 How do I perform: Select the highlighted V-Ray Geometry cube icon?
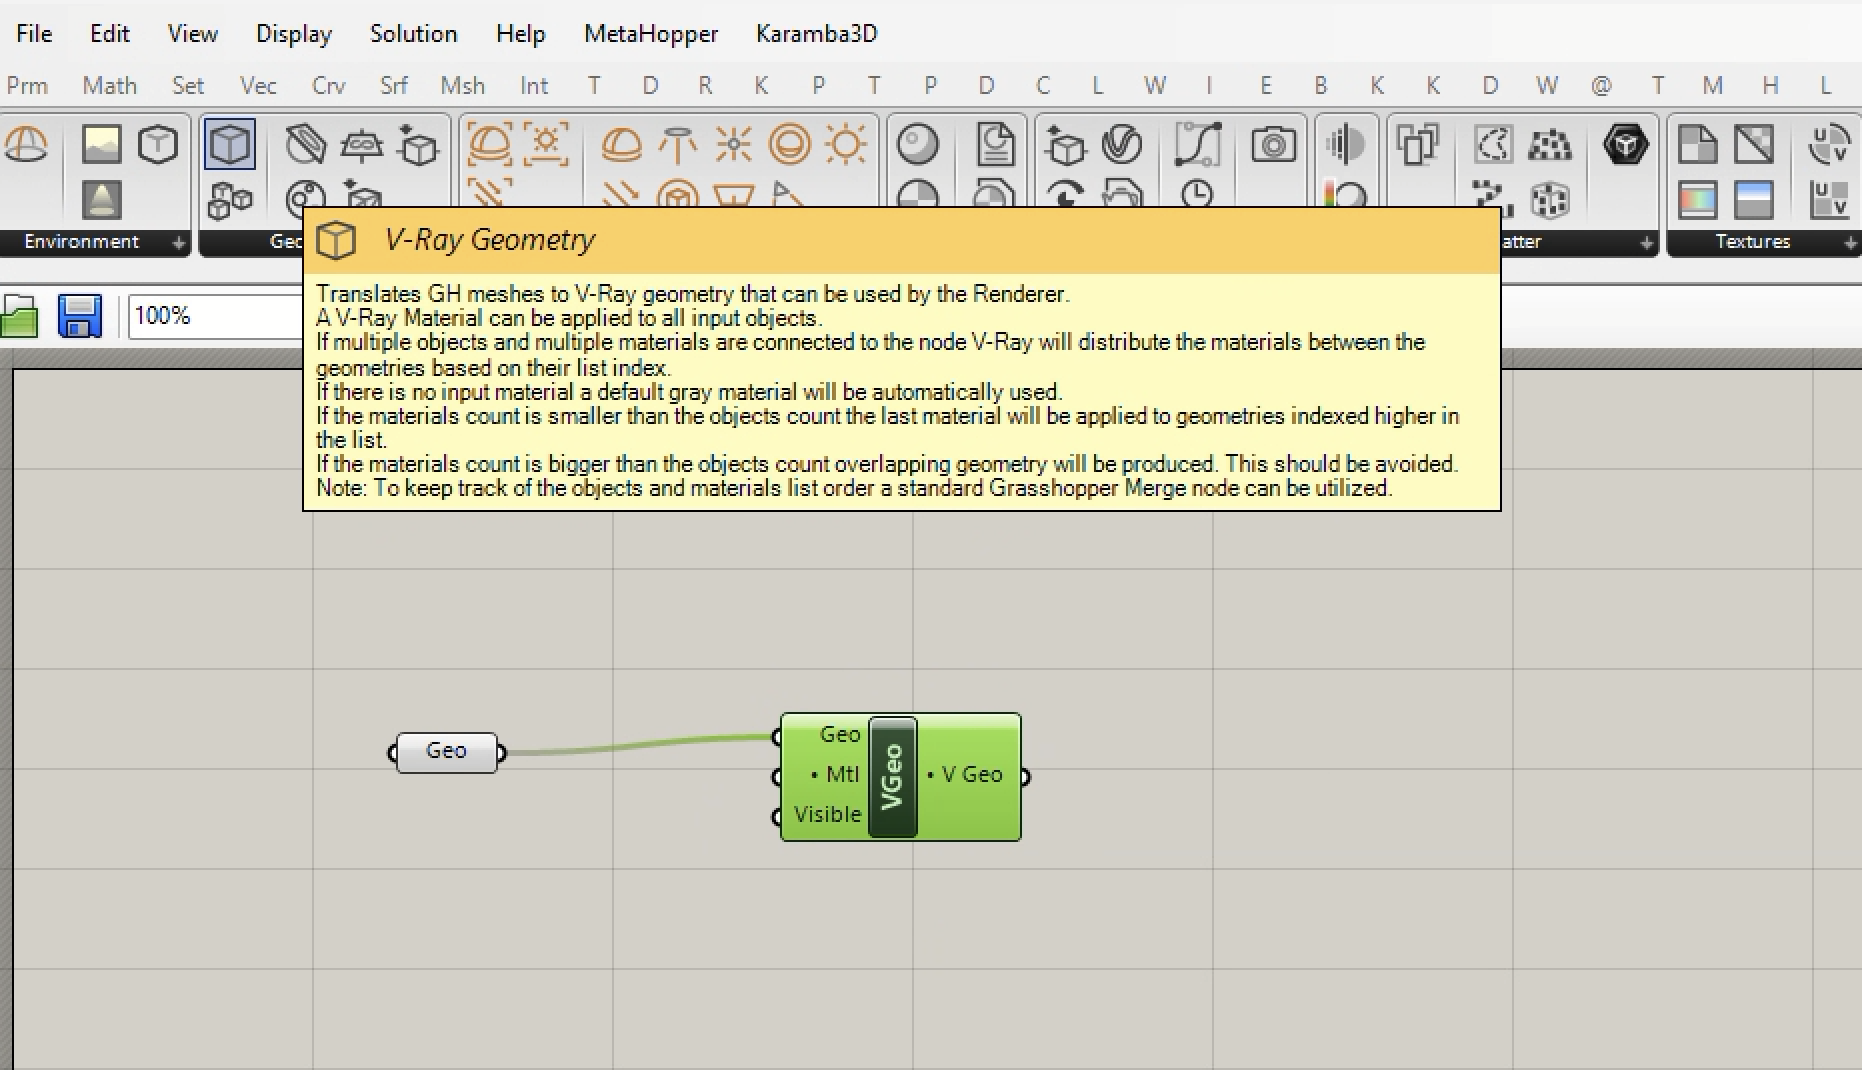click(230, 145)
